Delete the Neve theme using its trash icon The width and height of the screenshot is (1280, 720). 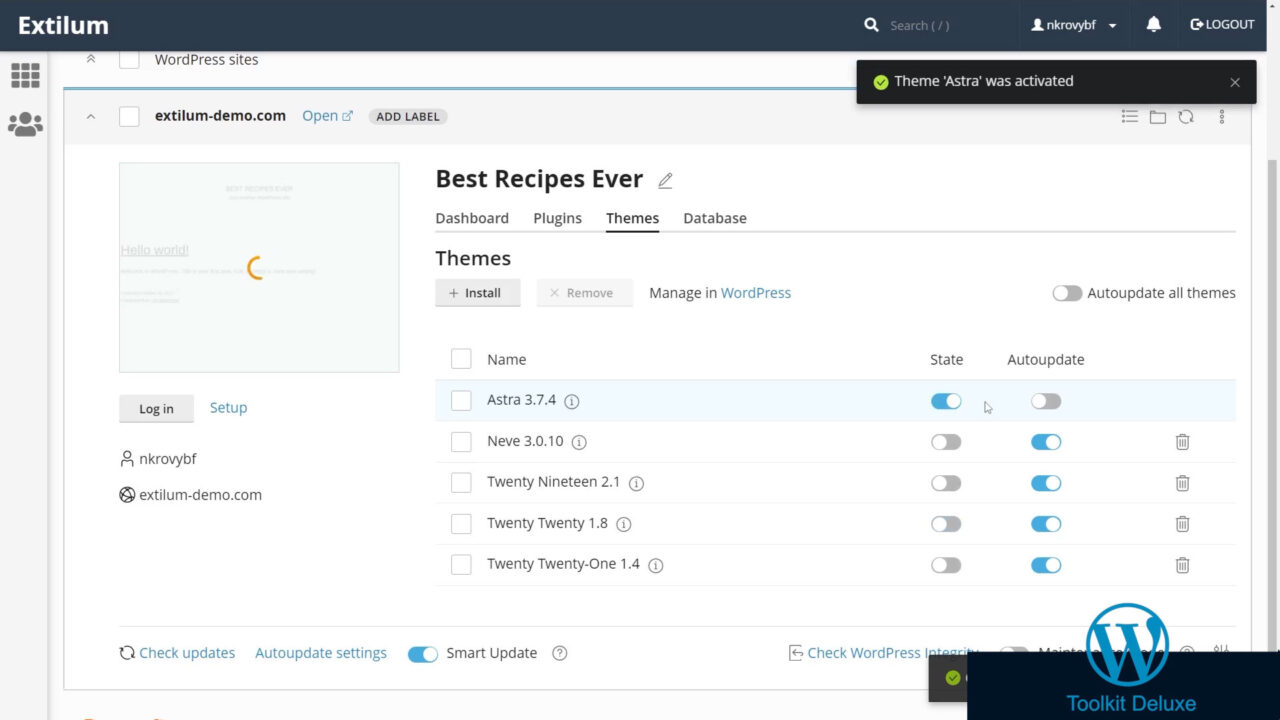(x=1182, y=441)
